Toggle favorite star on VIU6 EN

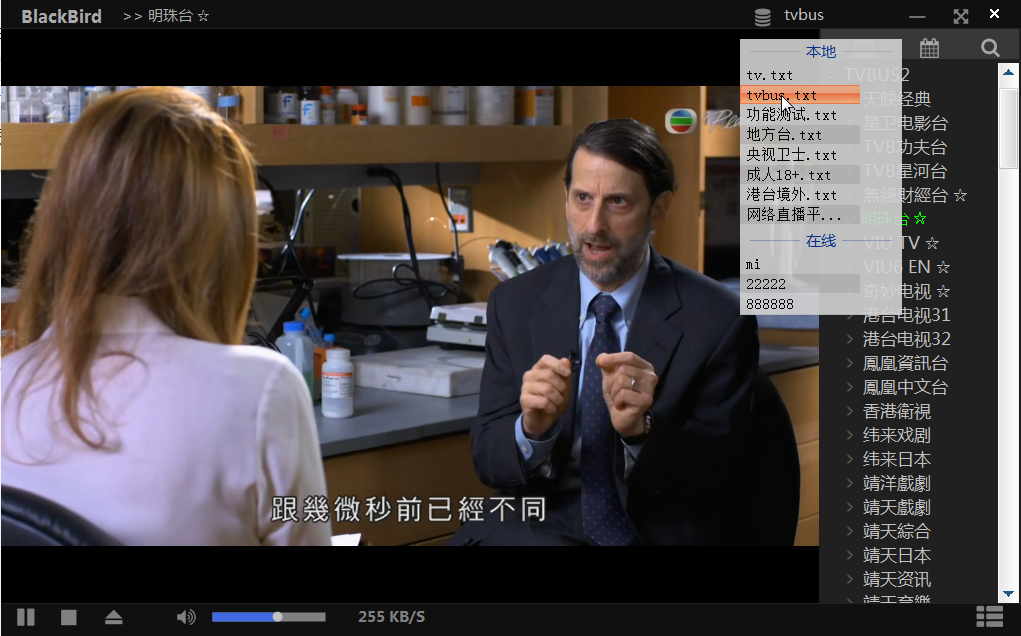(943, 268)
